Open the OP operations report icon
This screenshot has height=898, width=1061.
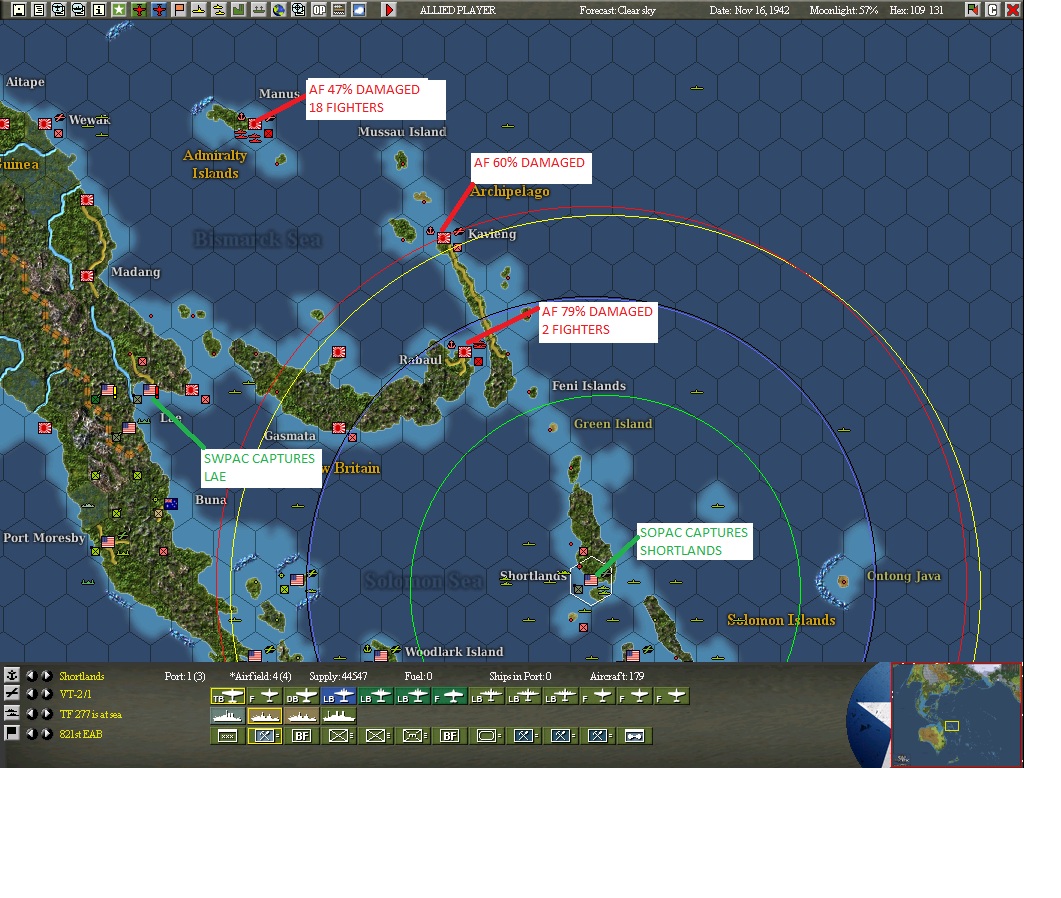tap(319, 9)
